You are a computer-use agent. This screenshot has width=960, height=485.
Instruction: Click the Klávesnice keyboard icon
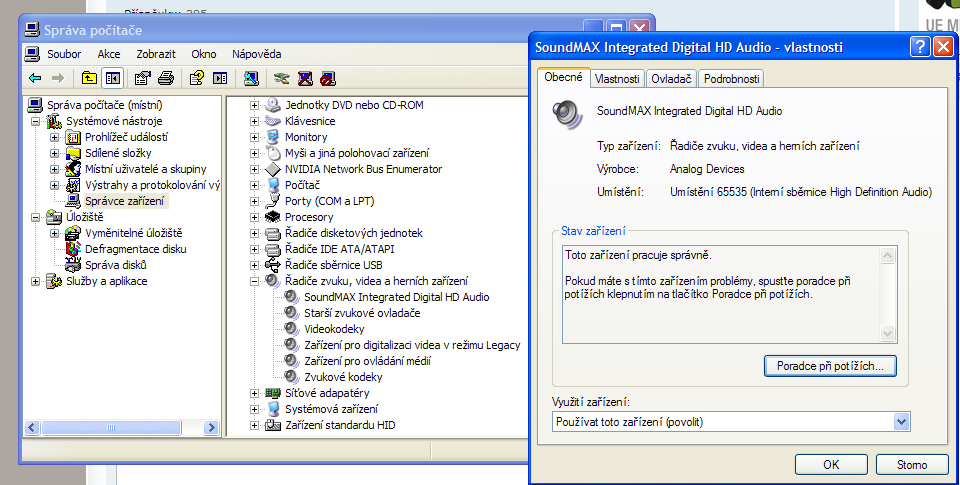click(x=272, y=121)
